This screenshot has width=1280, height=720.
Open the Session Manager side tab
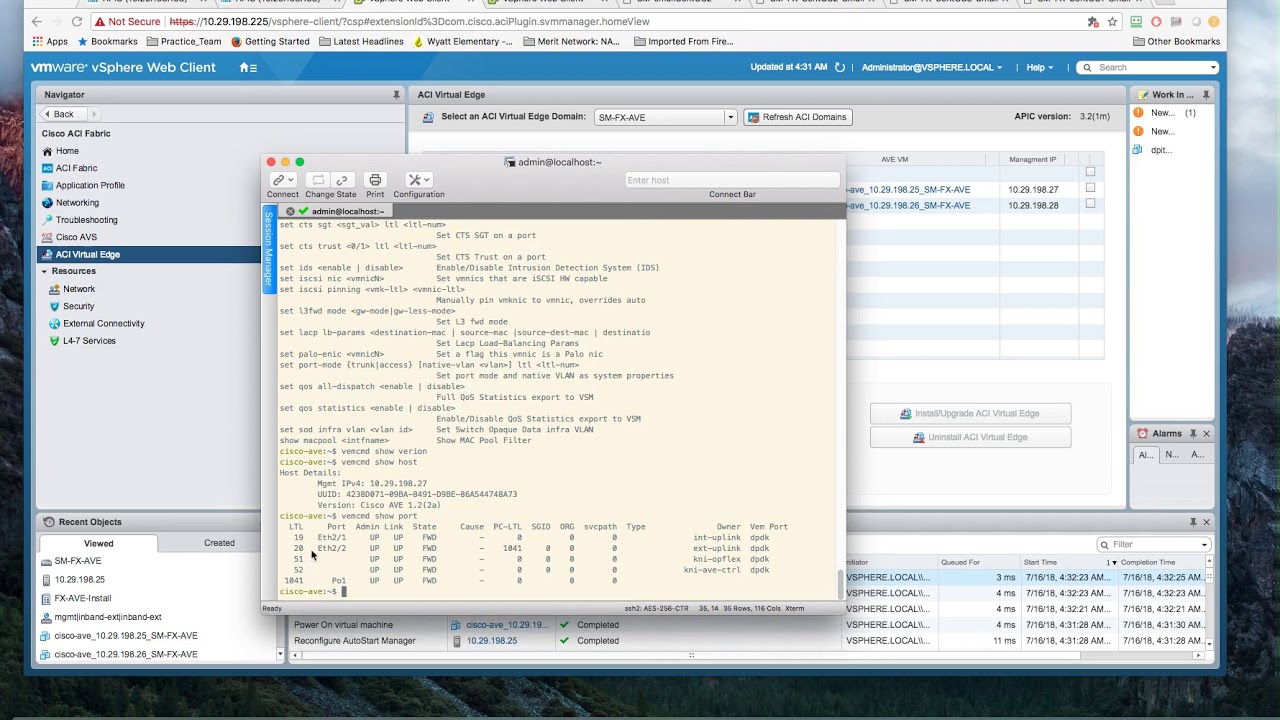click(268, 250)
